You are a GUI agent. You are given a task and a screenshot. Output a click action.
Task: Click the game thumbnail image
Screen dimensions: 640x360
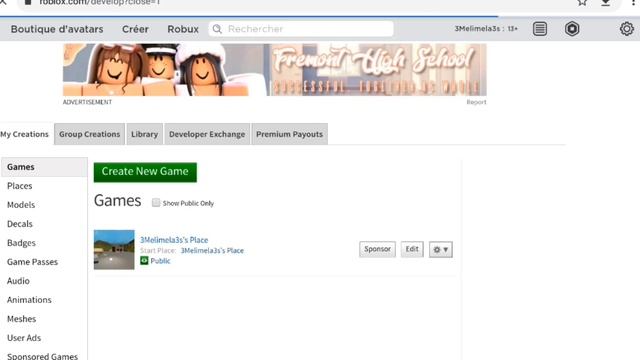pos(114,249)
